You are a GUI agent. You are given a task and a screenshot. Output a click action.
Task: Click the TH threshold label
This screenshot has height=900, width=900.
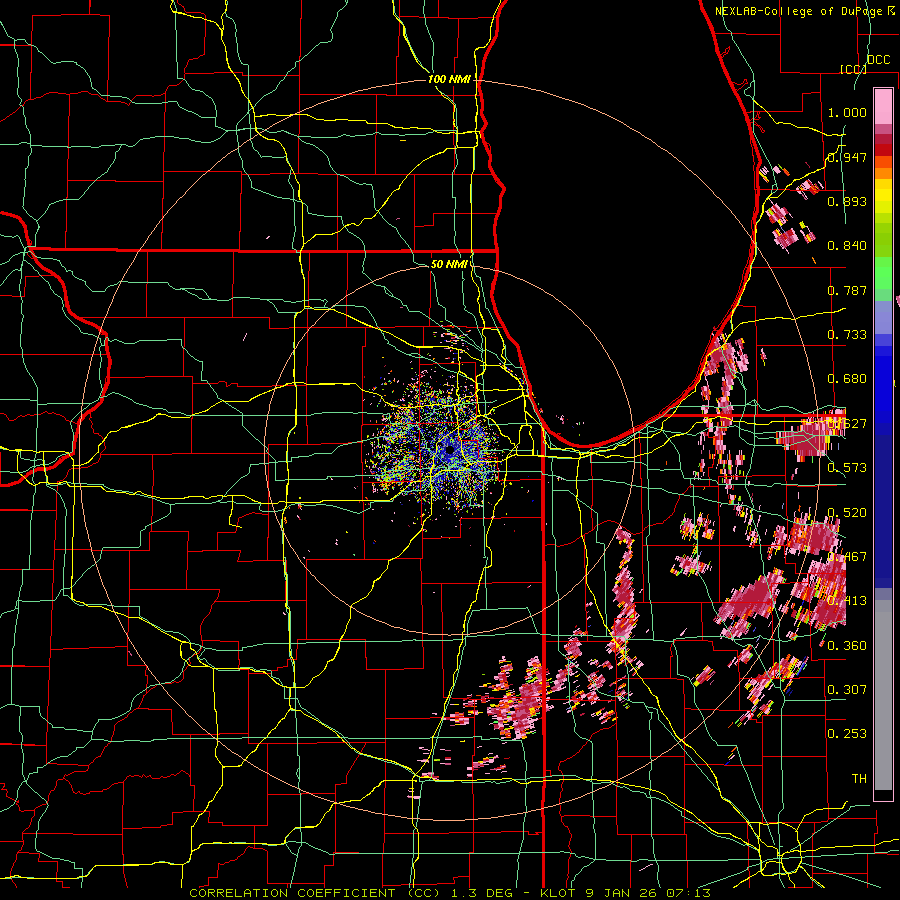[859, 779]
